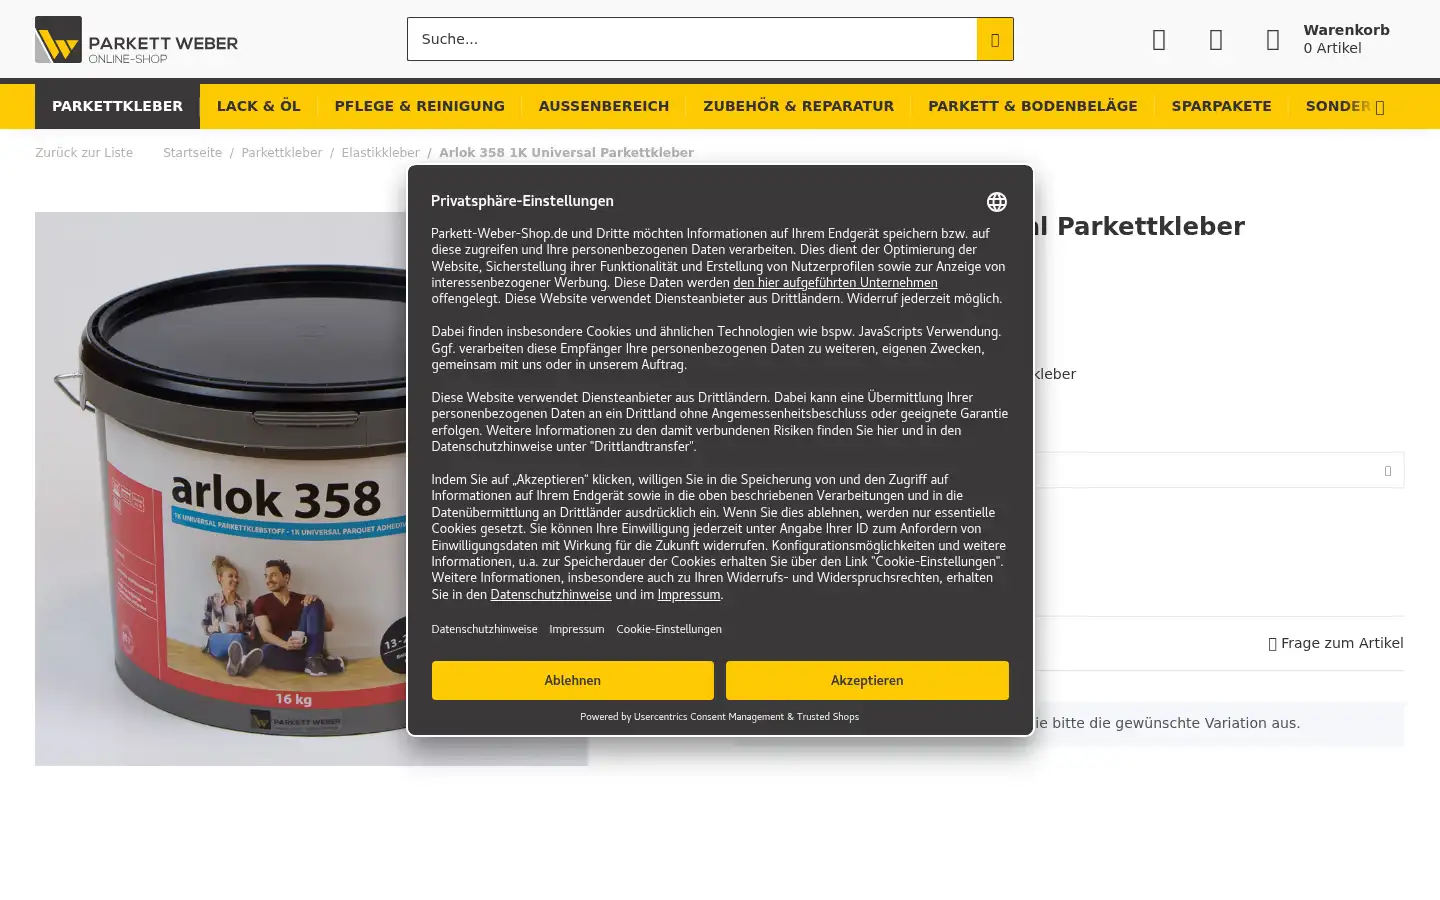Open the header icon left of the cart
This screenshot has width=1440, height=900.
1216,39
